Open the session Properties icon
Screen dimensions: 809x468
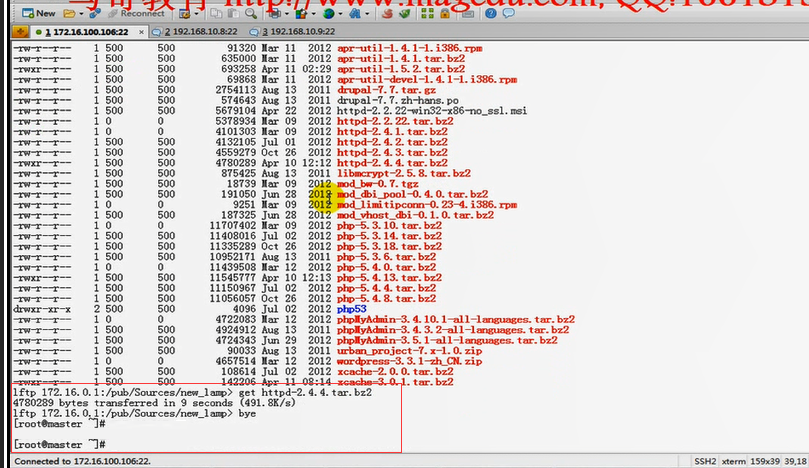(x=184, y=14)
